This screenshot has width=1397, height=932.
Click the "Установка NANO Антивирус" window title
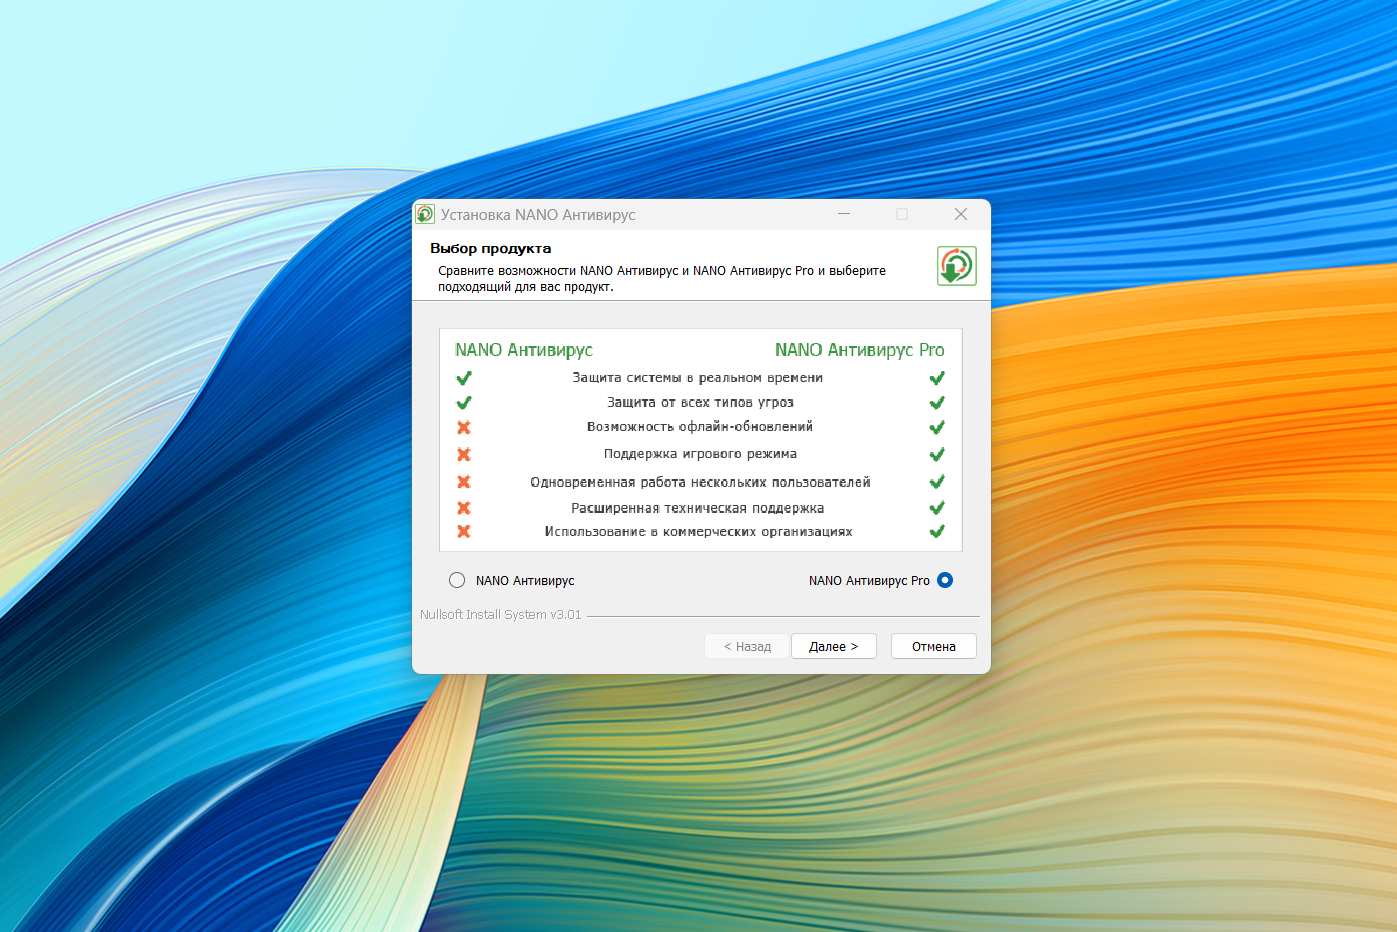[x=538, y=214]
